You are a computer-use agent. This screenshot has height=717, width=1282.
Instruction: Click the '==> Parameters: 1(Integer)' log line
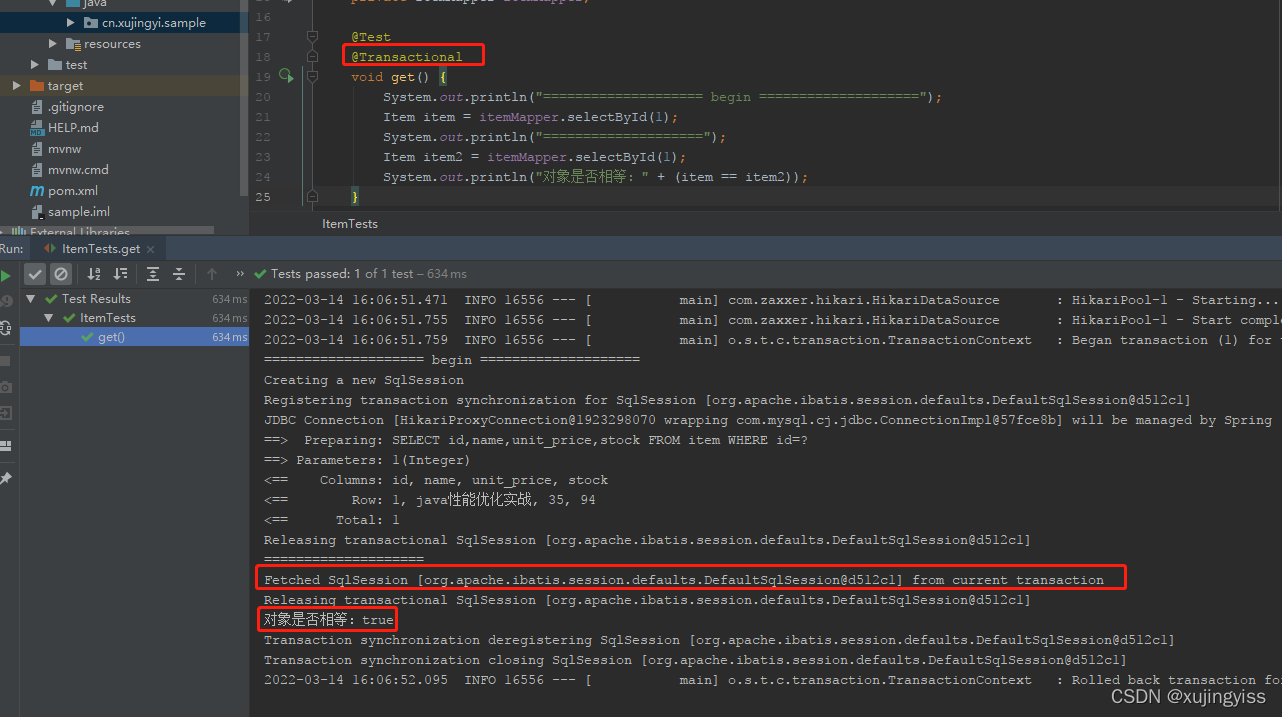coord(367,460)
